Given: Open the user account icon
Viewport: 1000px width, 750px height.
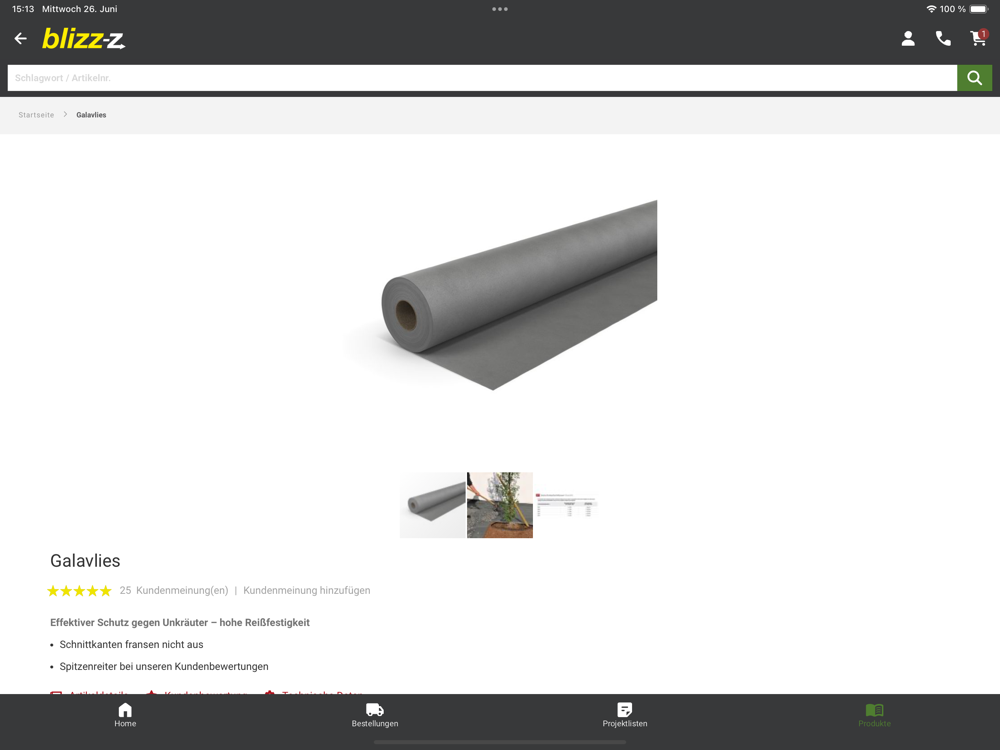Looking at the screenshot, I should [x=908, y=39].
